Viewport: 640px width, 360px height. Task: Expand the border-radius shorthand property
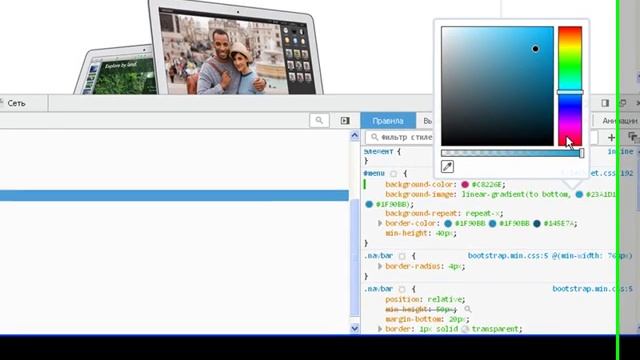point(380,266)
